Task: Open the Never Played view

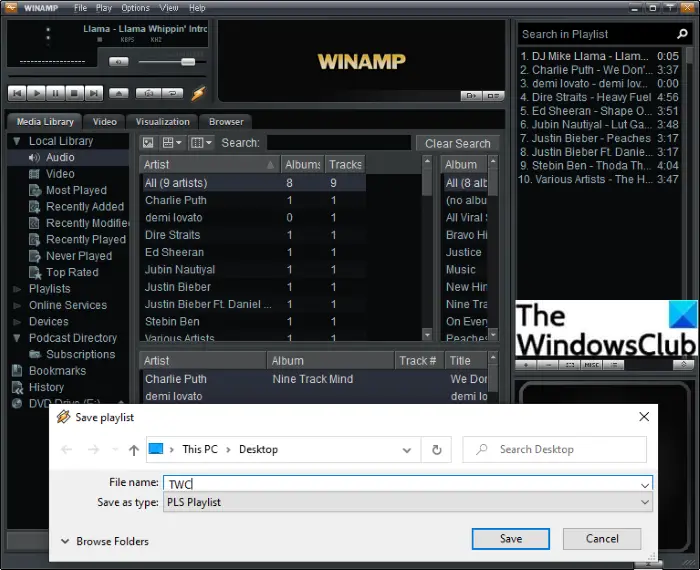Action: 79,256
